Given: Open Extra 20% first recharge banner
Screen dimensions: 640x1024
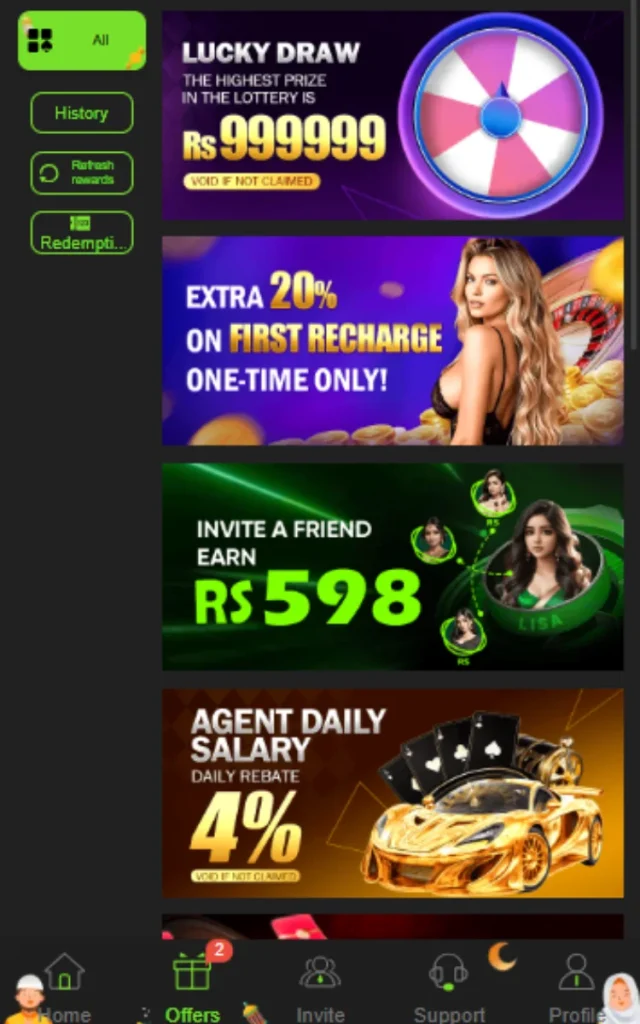Looking at the screenshot, I should tap(392, 341).
